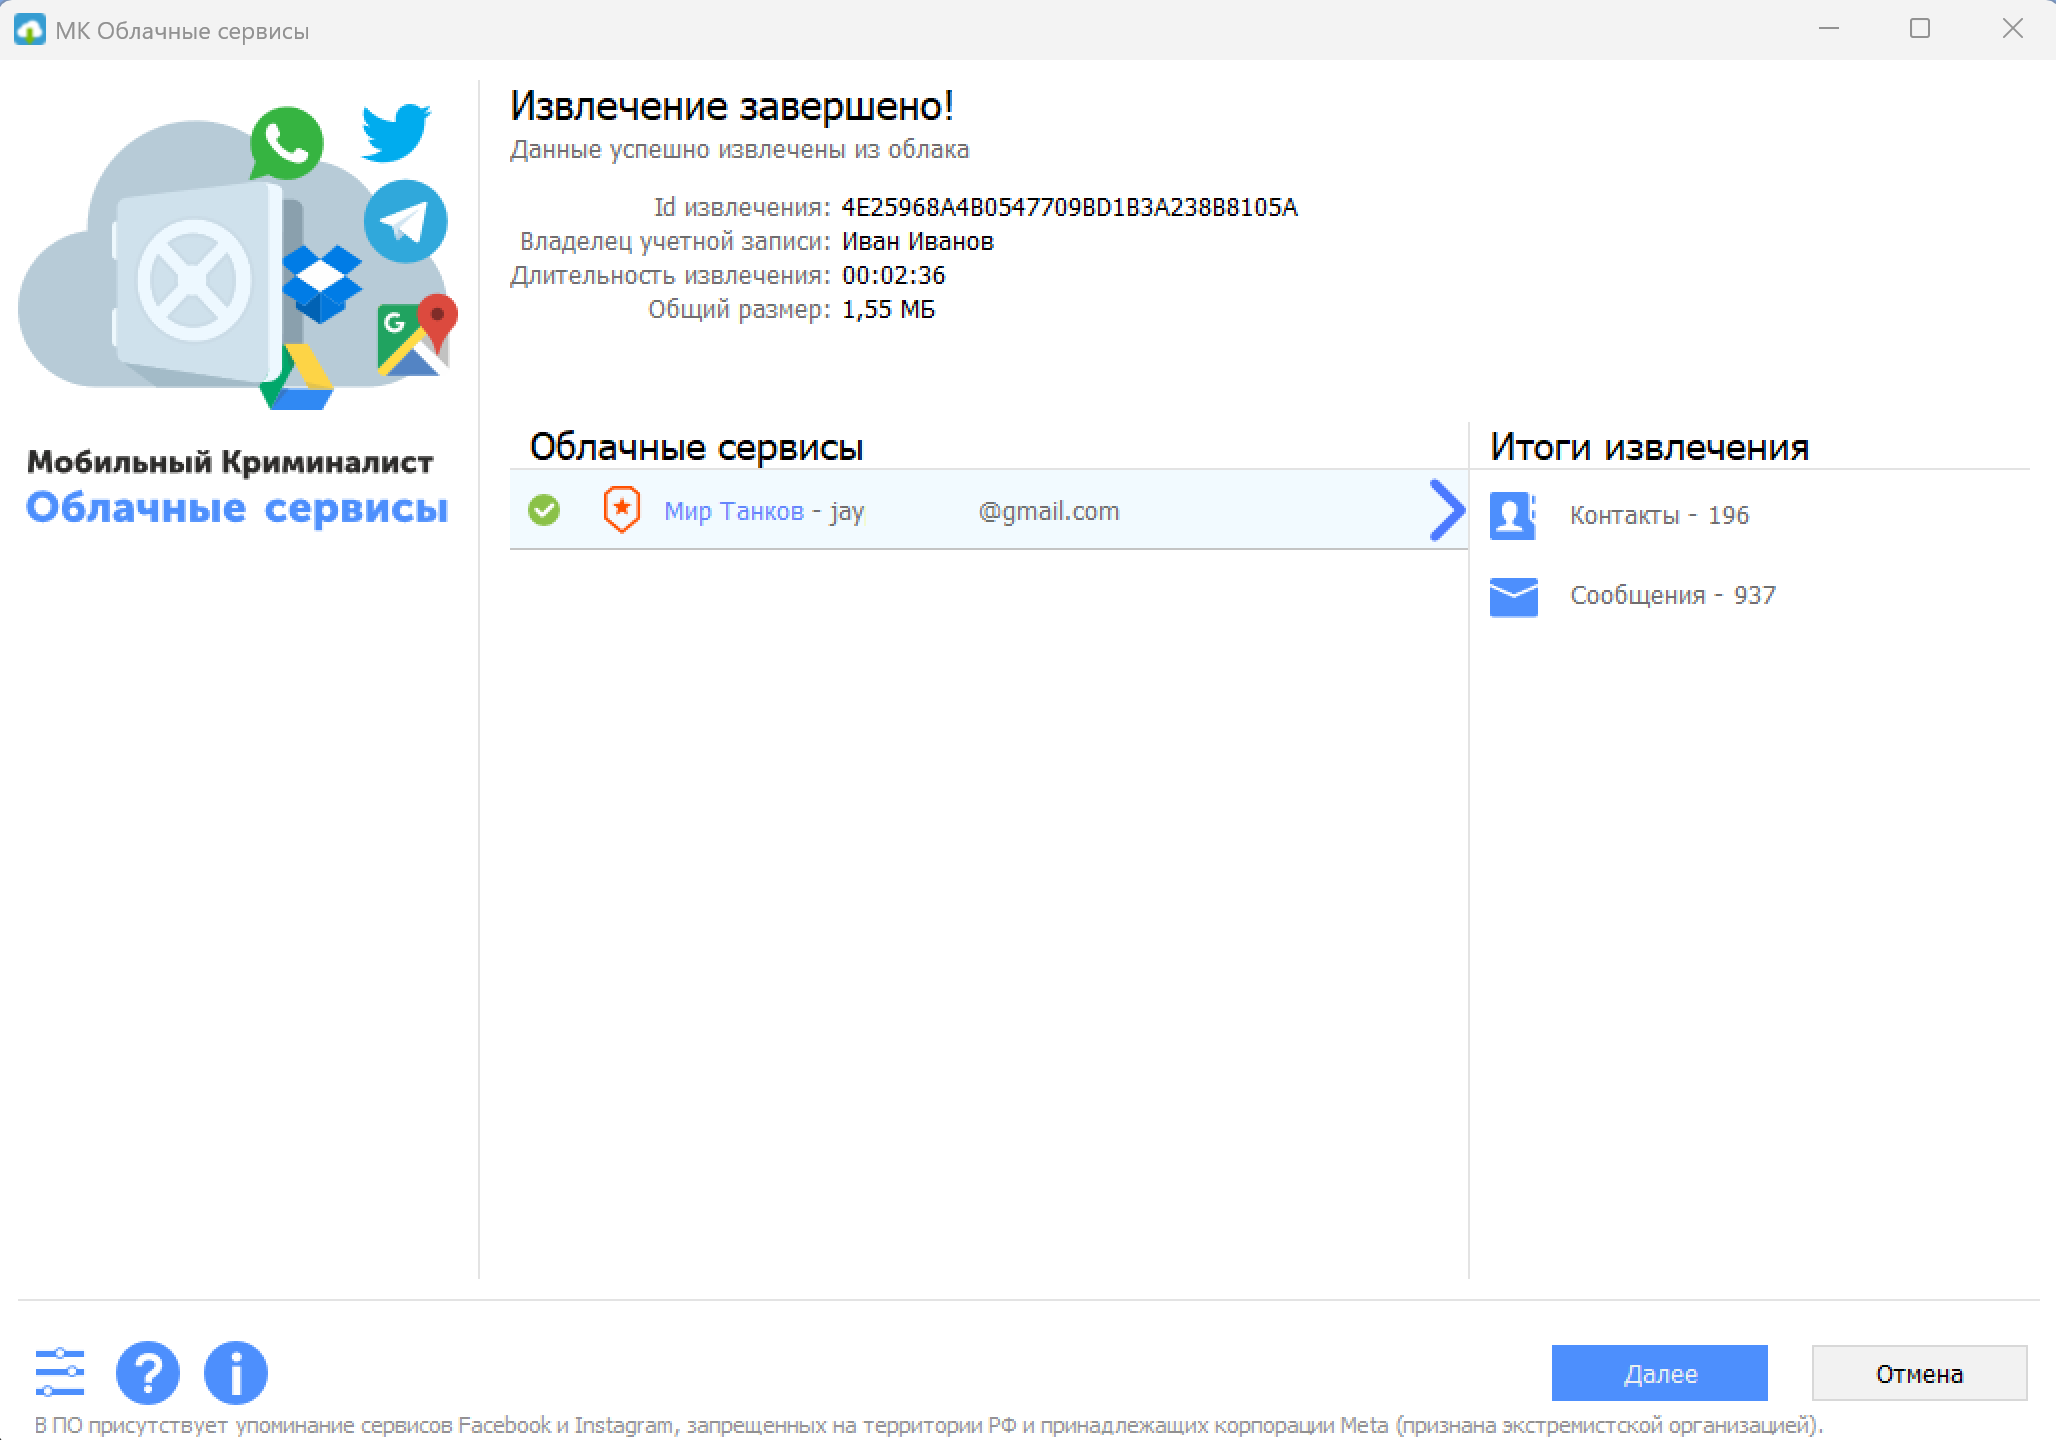
Task: Click the Messages envelope icon
Action: (1513, 596)
